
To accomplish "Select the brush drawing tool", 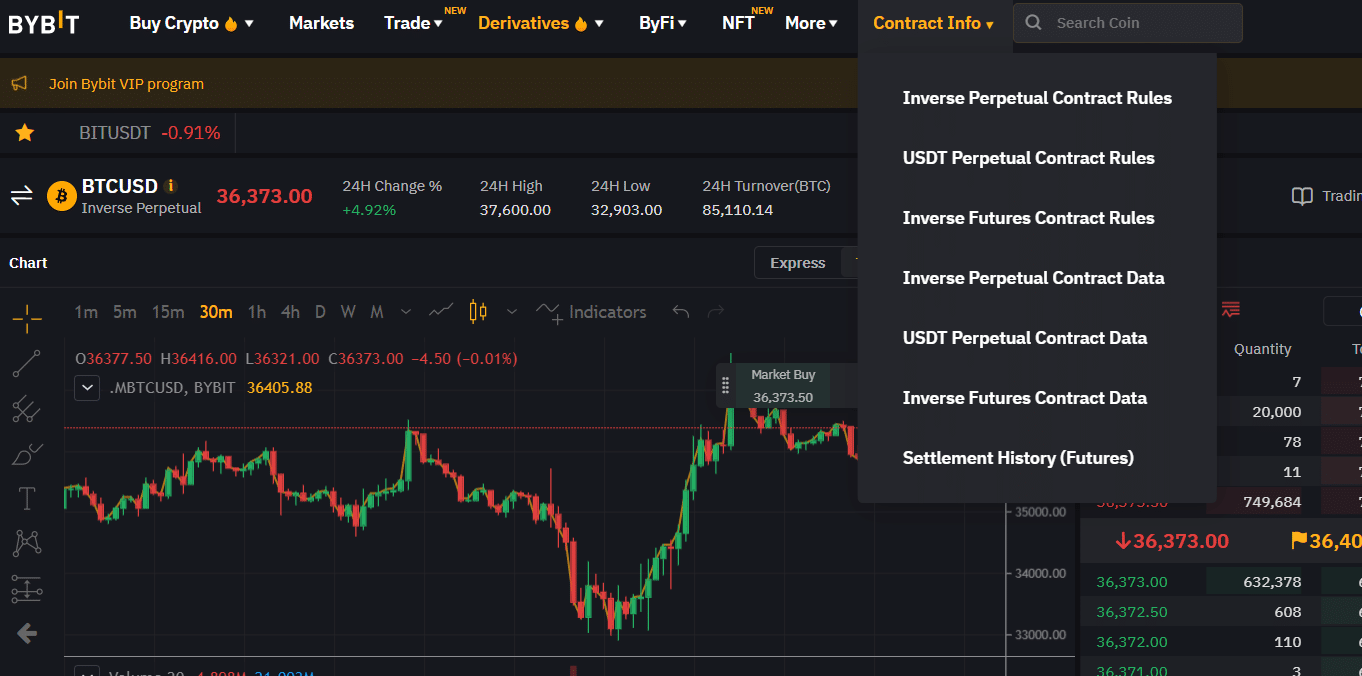I will [27, 454].
